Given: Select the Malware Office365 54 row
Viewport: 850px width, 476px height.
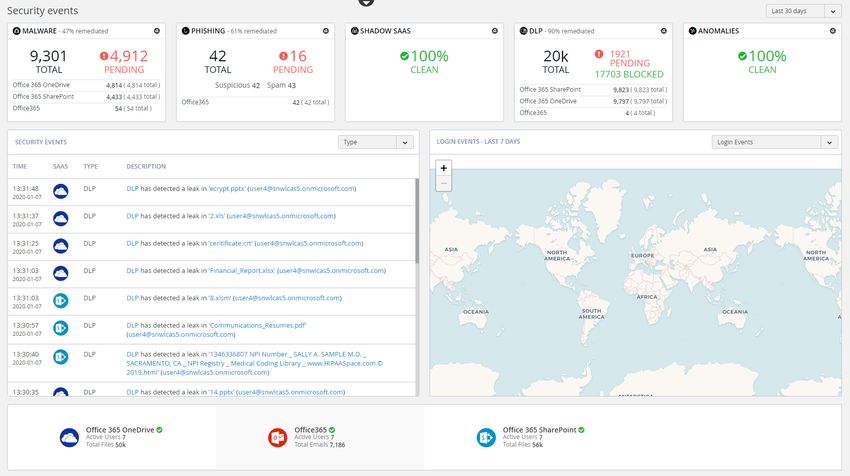Looking at the screenshot, I should coord(86,108).
